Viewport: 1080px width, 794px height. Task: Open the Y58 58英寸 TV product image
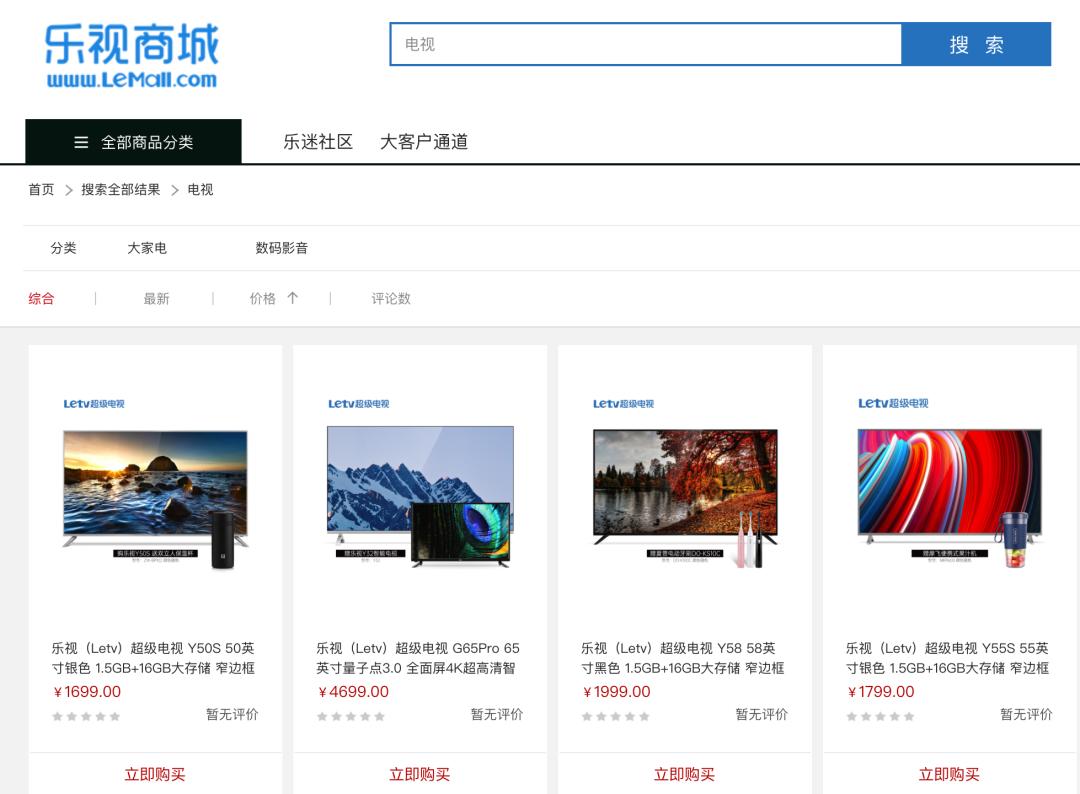[x=685, y=487]
